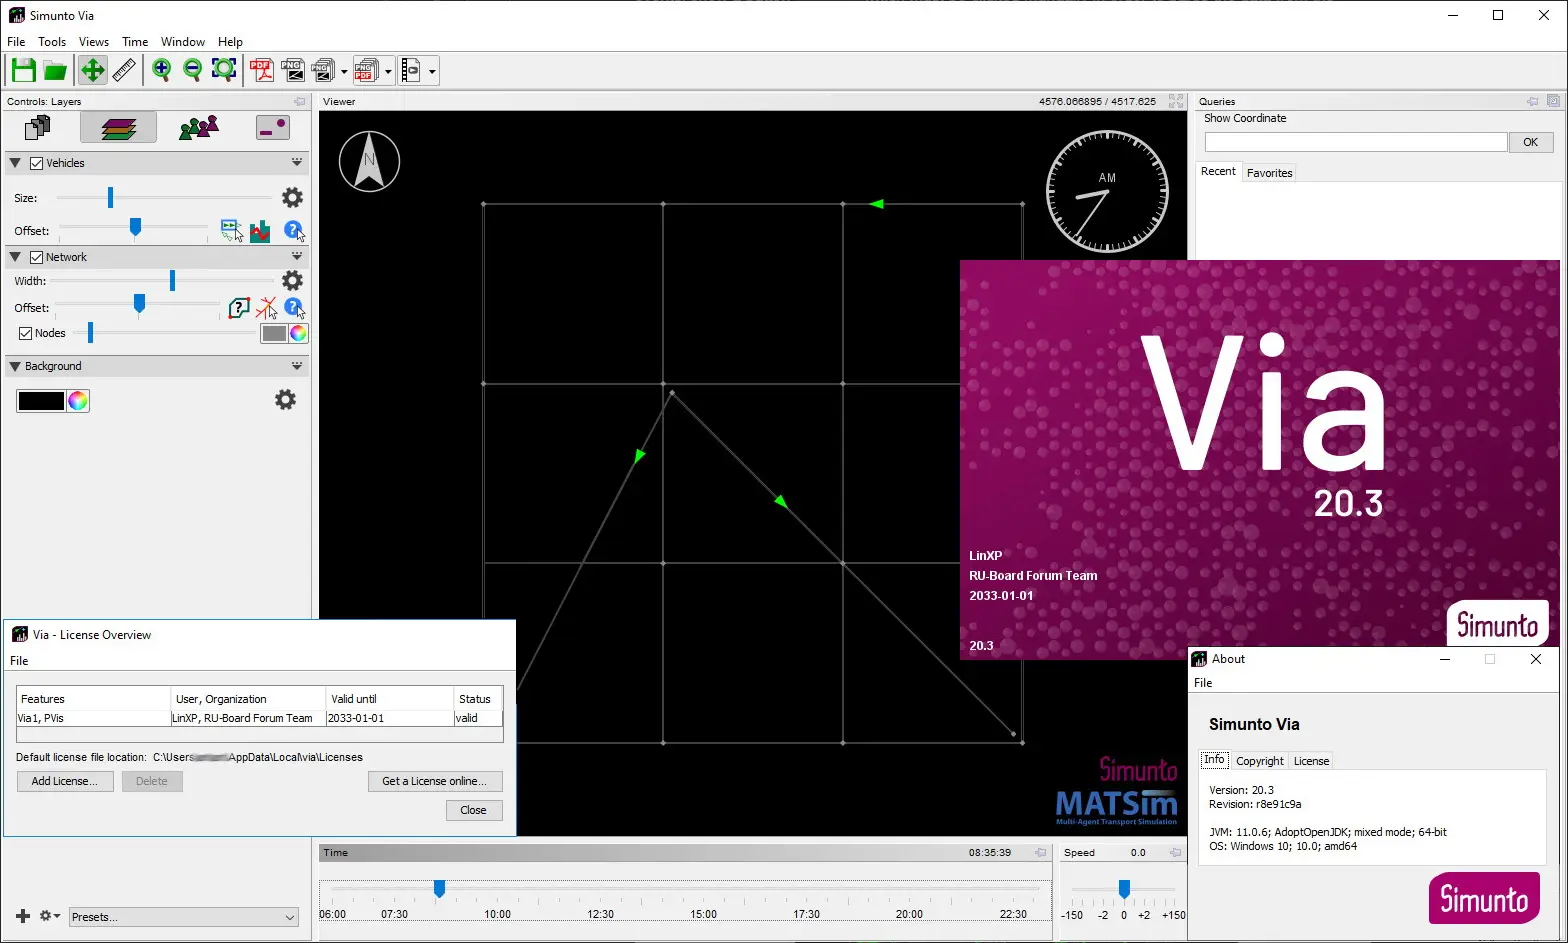Click the multiple PNG export icon
This screenshot has width=1568, height=943.
click(x=323, y=70)
